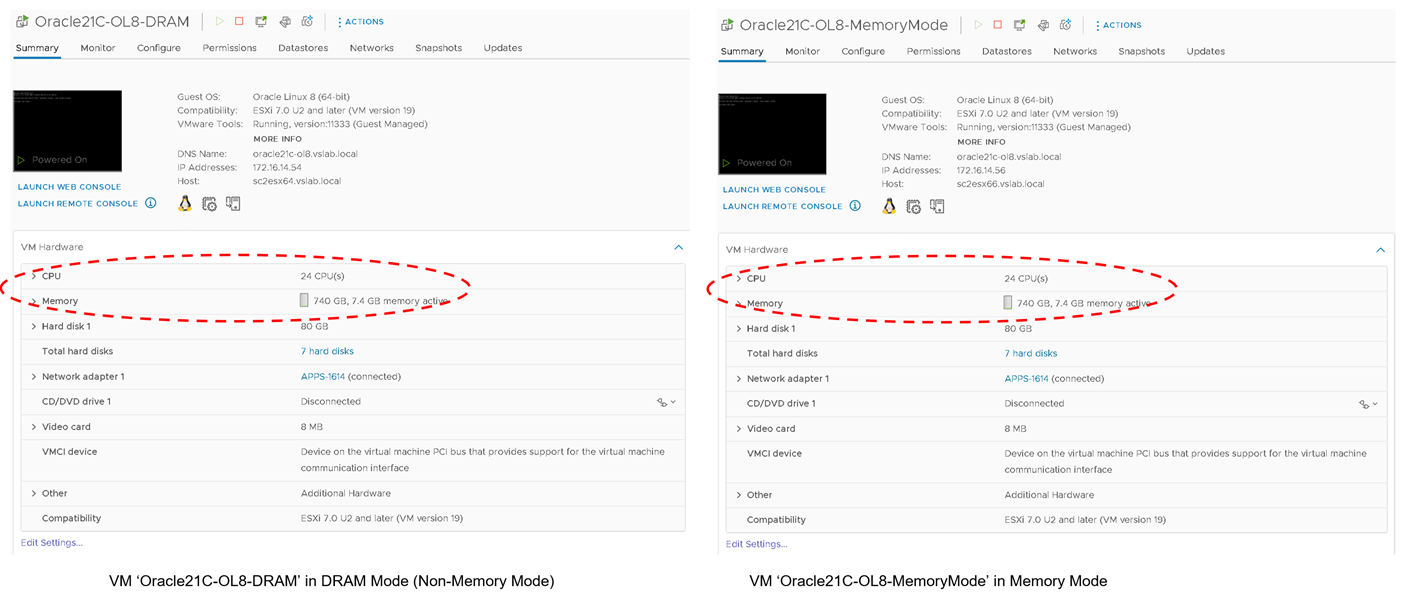Screen dimensions: 1402x598
Task: Collapse VM Hardware panel in DRAM VM
Action: point(679,247)
